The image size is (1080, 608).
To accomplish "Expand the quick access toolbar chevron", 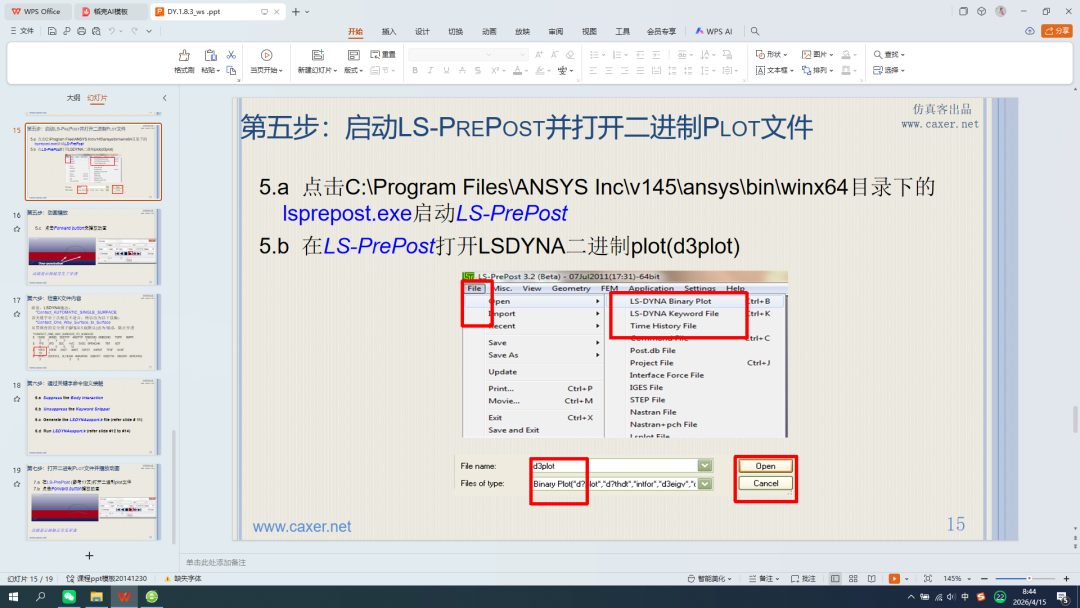I will 149,31.
